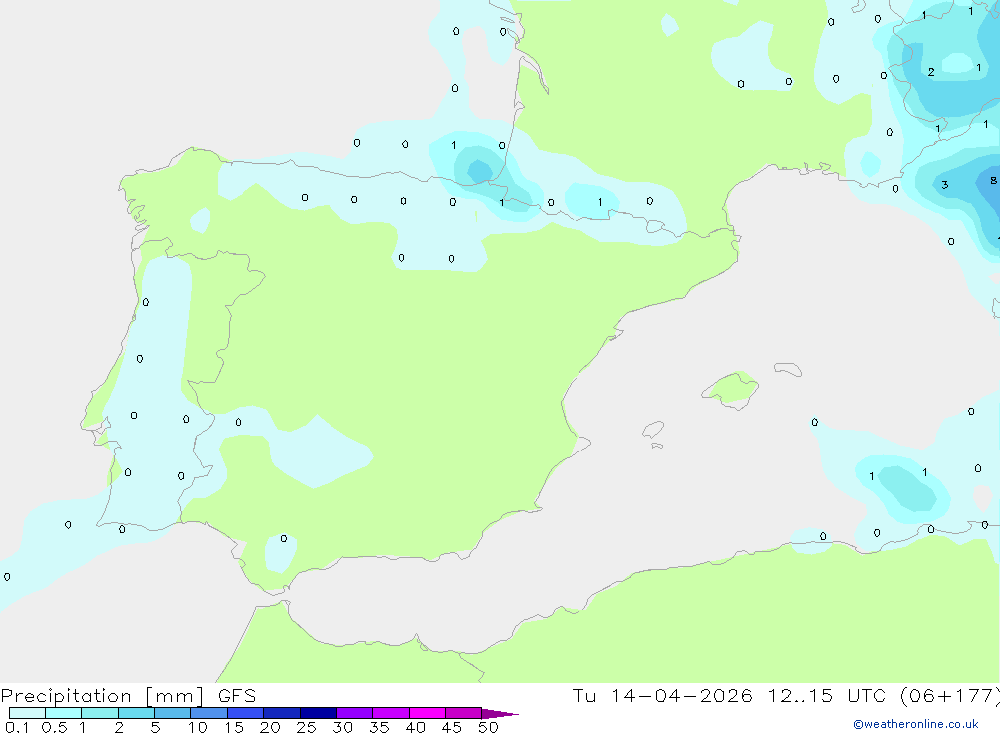
Task: Select the 5–10 mm legend color swatch
Action: click(x=173, y=713)
